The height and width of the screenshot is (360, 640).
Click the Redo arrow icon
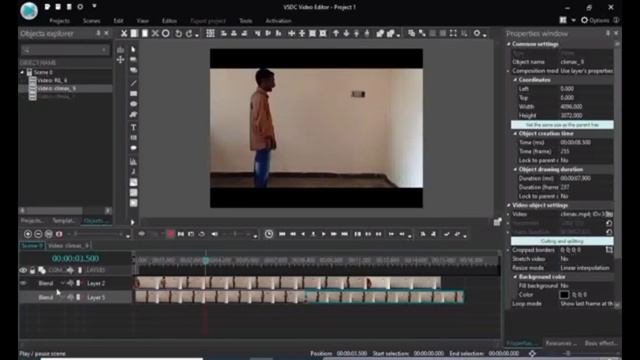(189, 33)
